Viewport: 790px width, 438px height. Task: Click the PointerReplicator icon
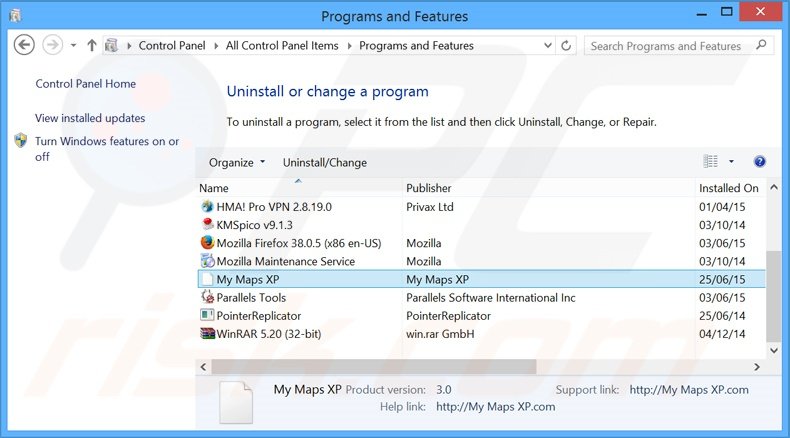tap(207, 315)
